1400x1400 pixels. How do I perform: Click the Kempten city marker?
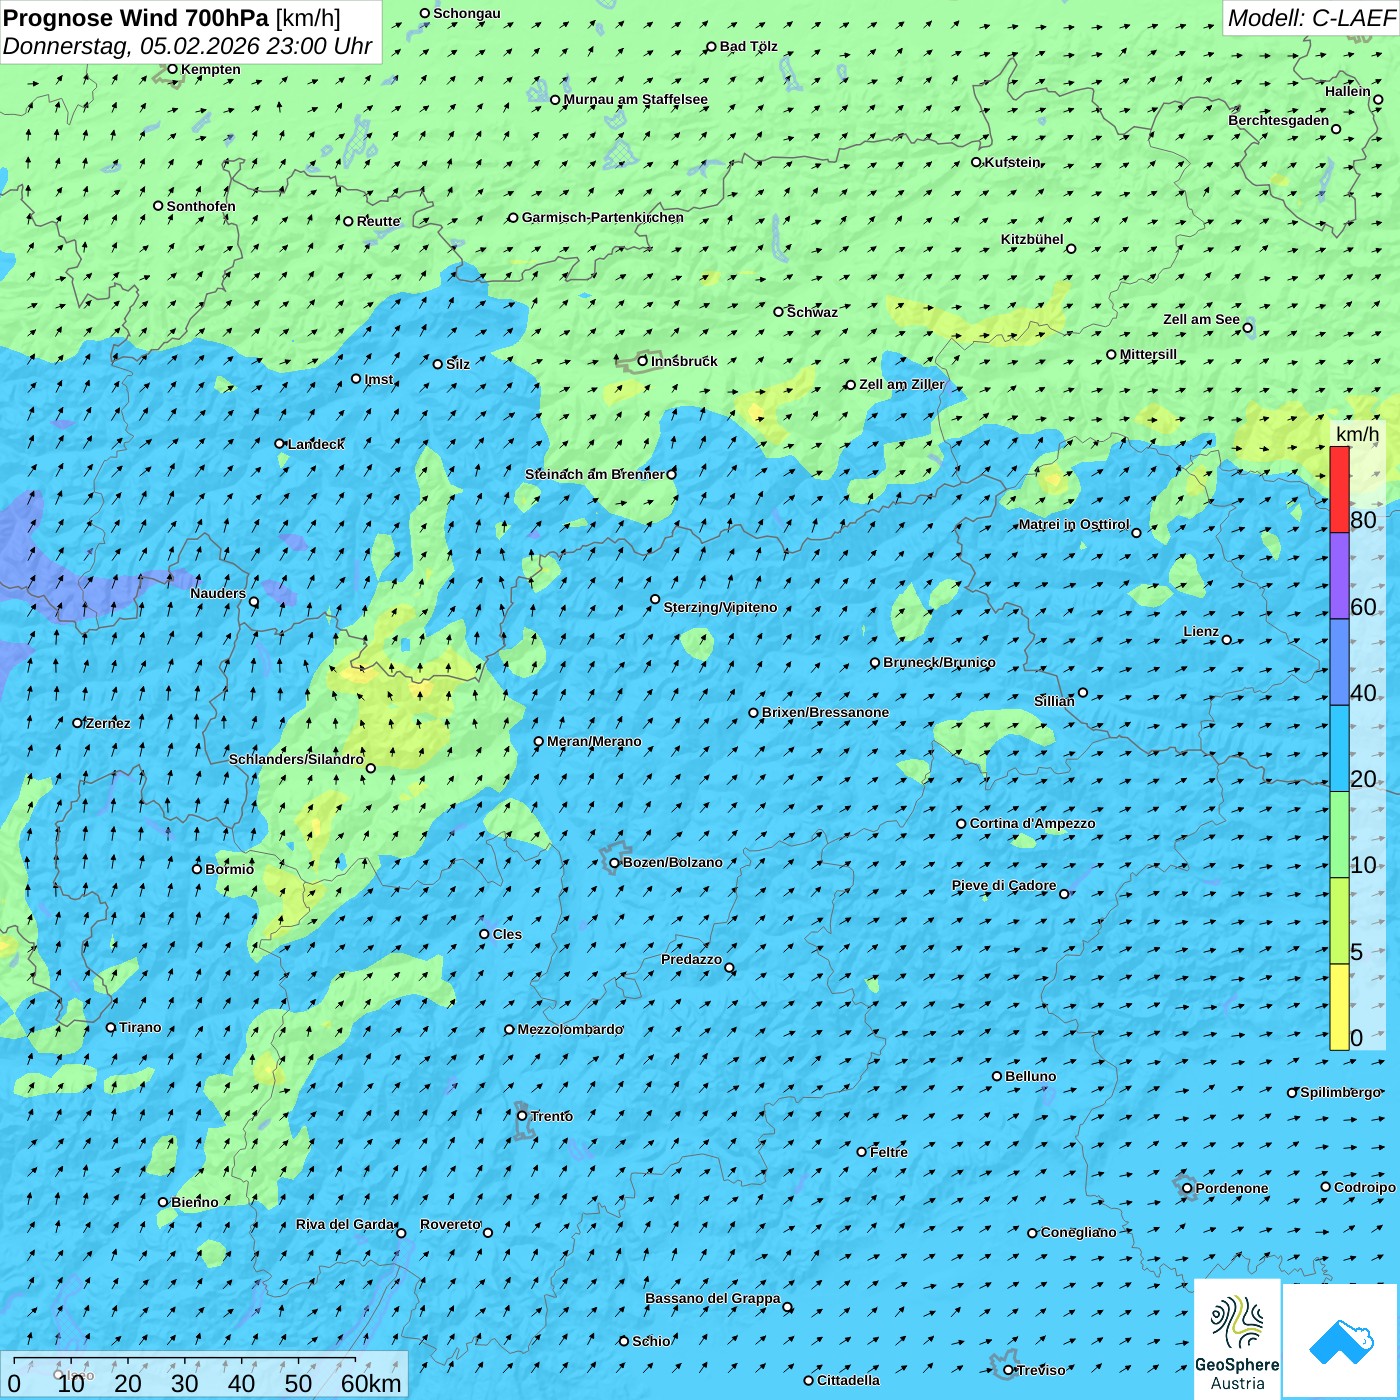pyautogui.click(x=172, y=69)
